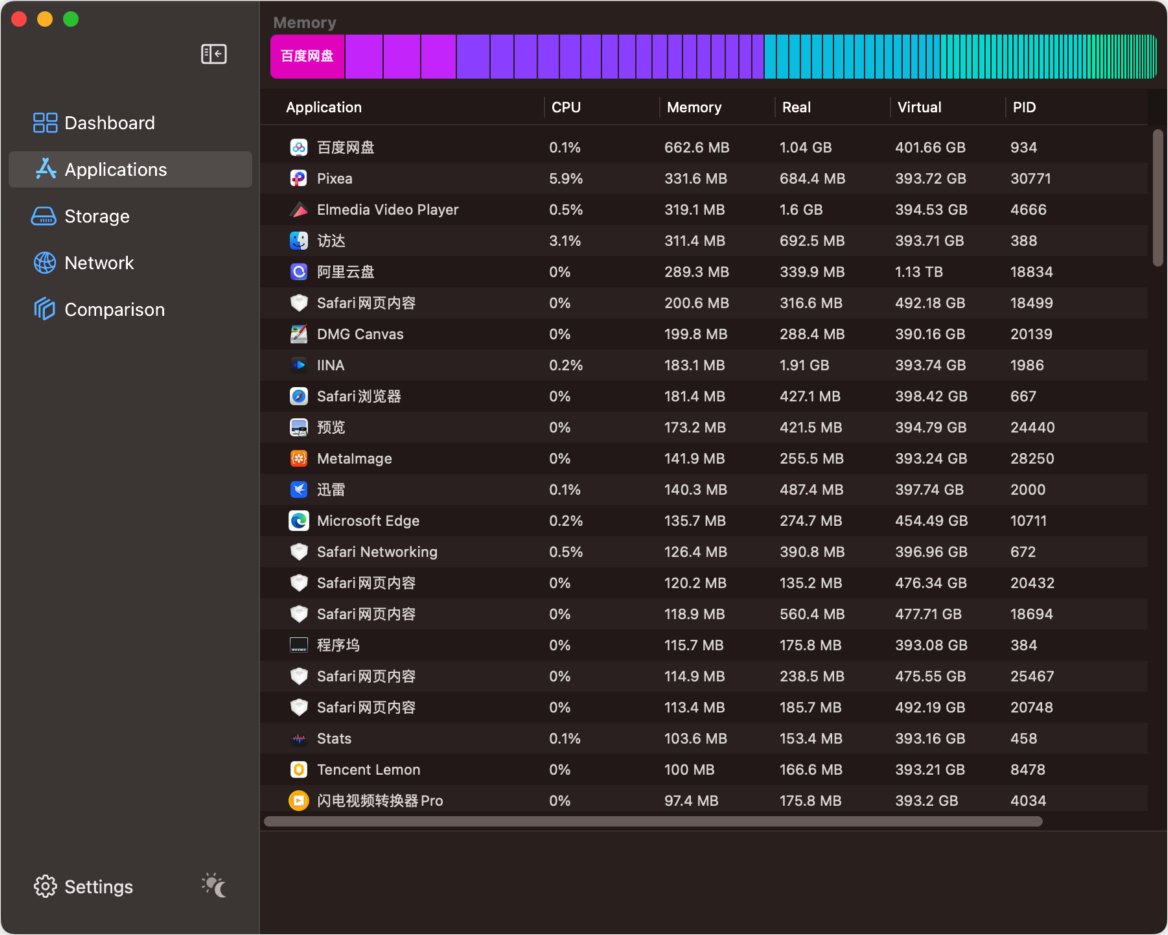
Task: Click the horizontal scrollbar below the table
Action: click(653, 821)
